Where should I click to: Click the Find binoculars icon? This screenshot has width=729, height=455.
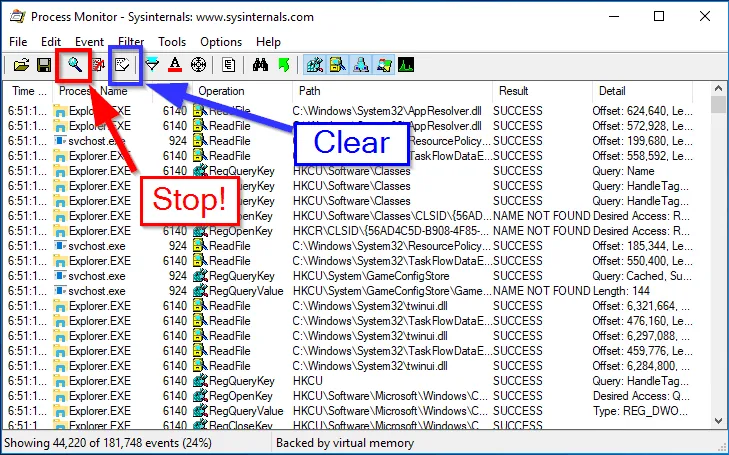tap(260, 65)
